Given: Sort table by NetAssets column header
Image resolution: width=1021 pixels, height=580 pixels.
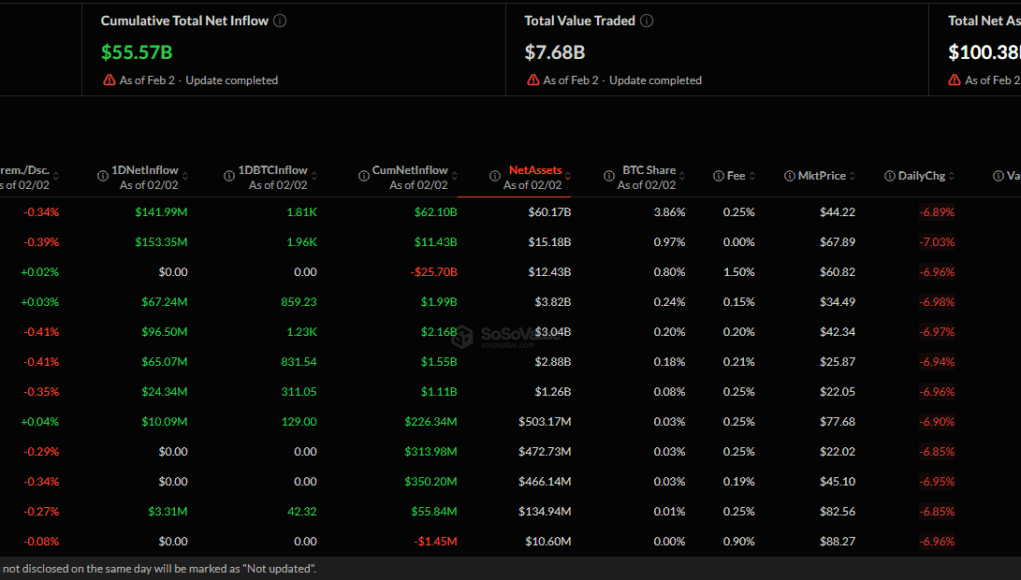Looking at the screenshot, I should point(535,170).
